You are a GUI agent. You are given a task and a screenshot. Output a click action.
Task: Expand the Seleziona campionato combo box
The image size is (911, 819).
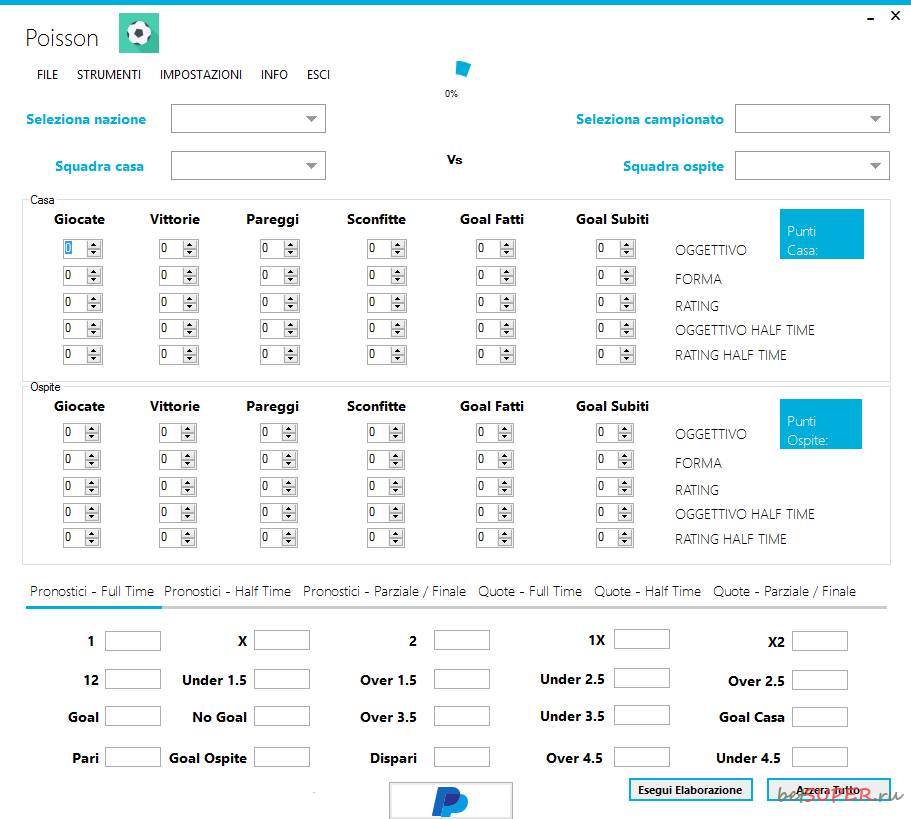(x=812, y=119)
